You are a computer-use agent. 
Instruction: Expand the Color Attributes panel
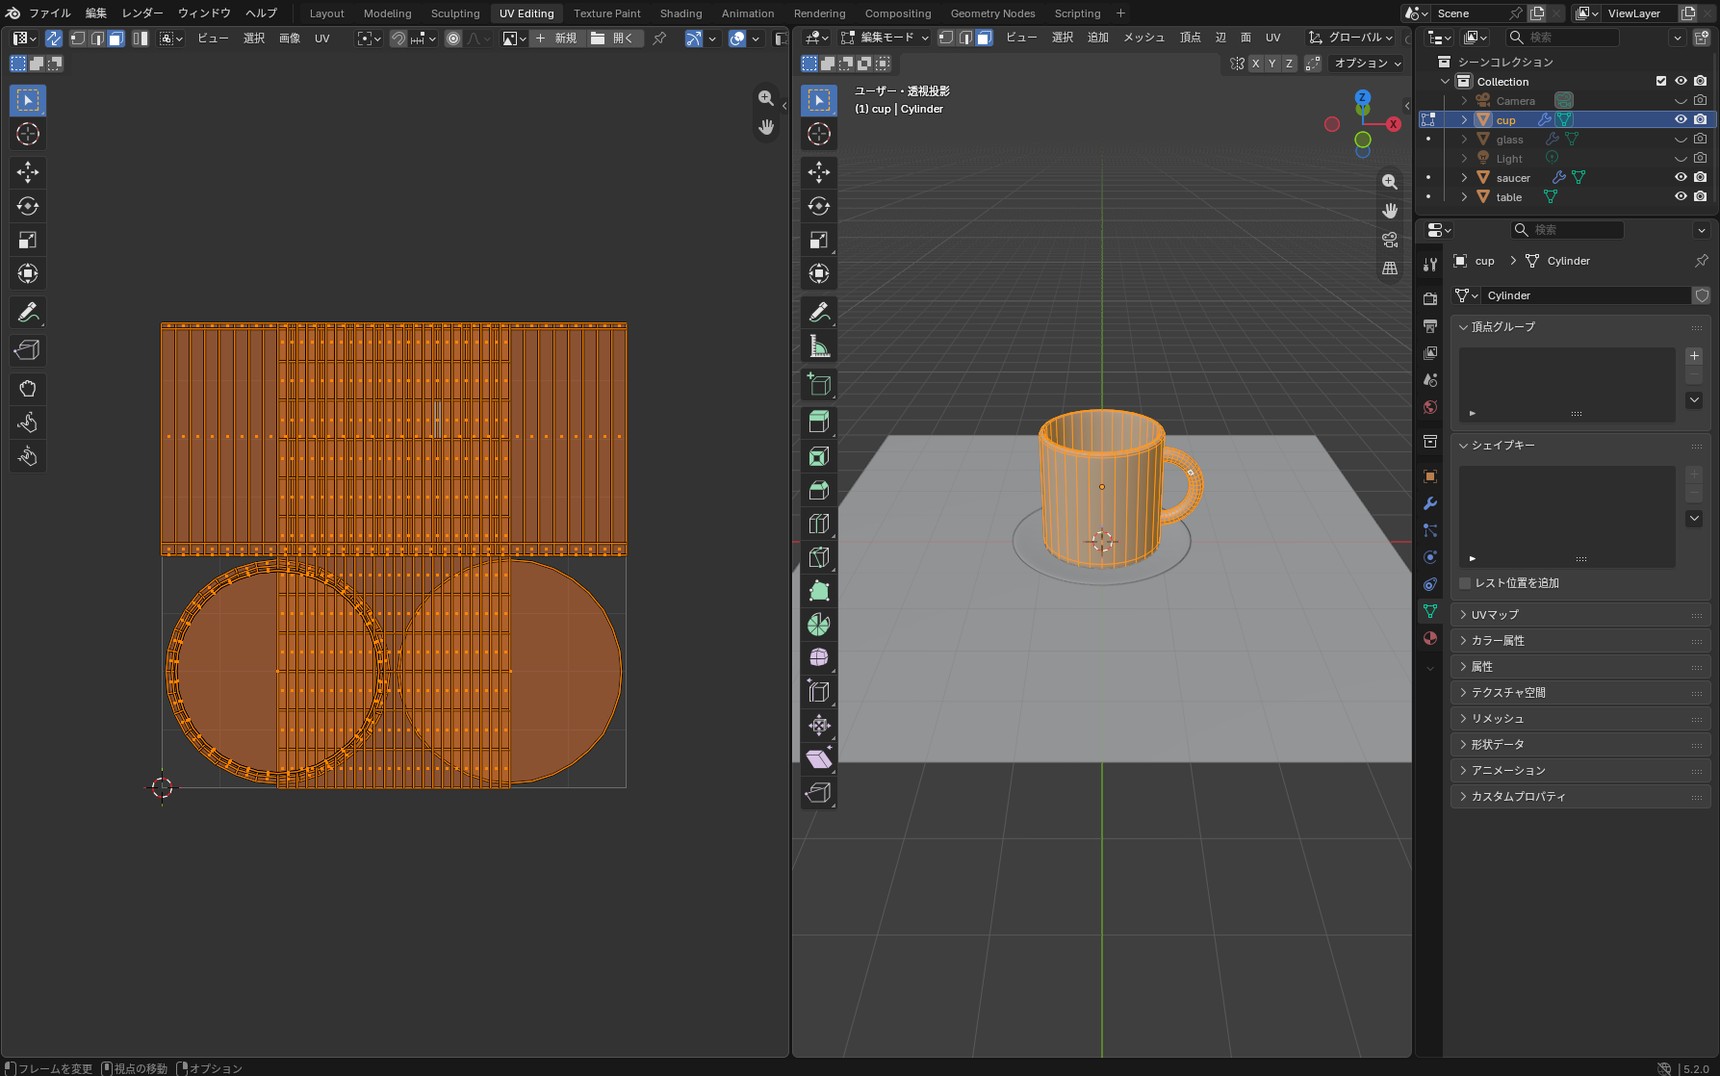[x=1581, y=640]
